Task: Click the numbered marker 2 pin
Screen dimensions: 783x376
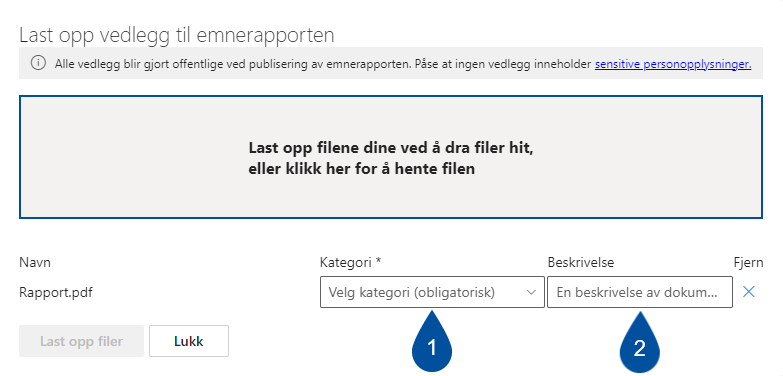Action: (639, 341)
